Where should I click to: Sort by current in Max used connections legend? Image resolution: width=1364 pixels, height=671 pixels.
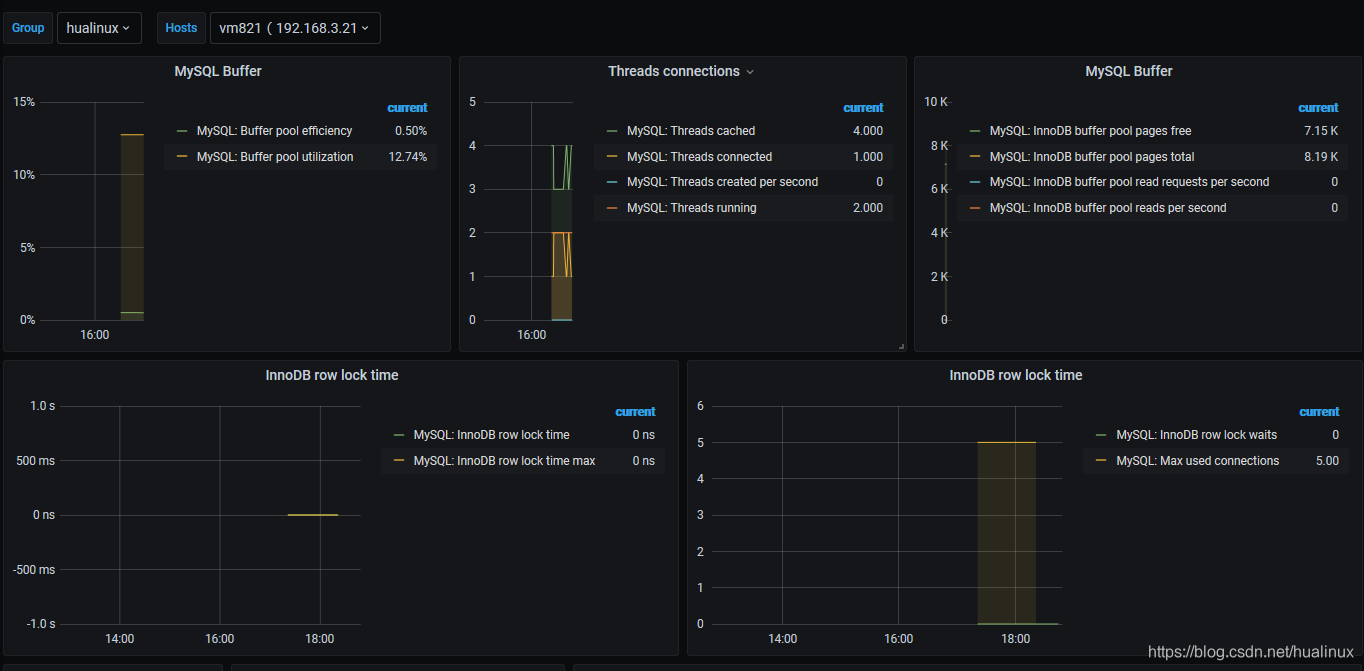pyautogui.click(x=1319, y=412)
